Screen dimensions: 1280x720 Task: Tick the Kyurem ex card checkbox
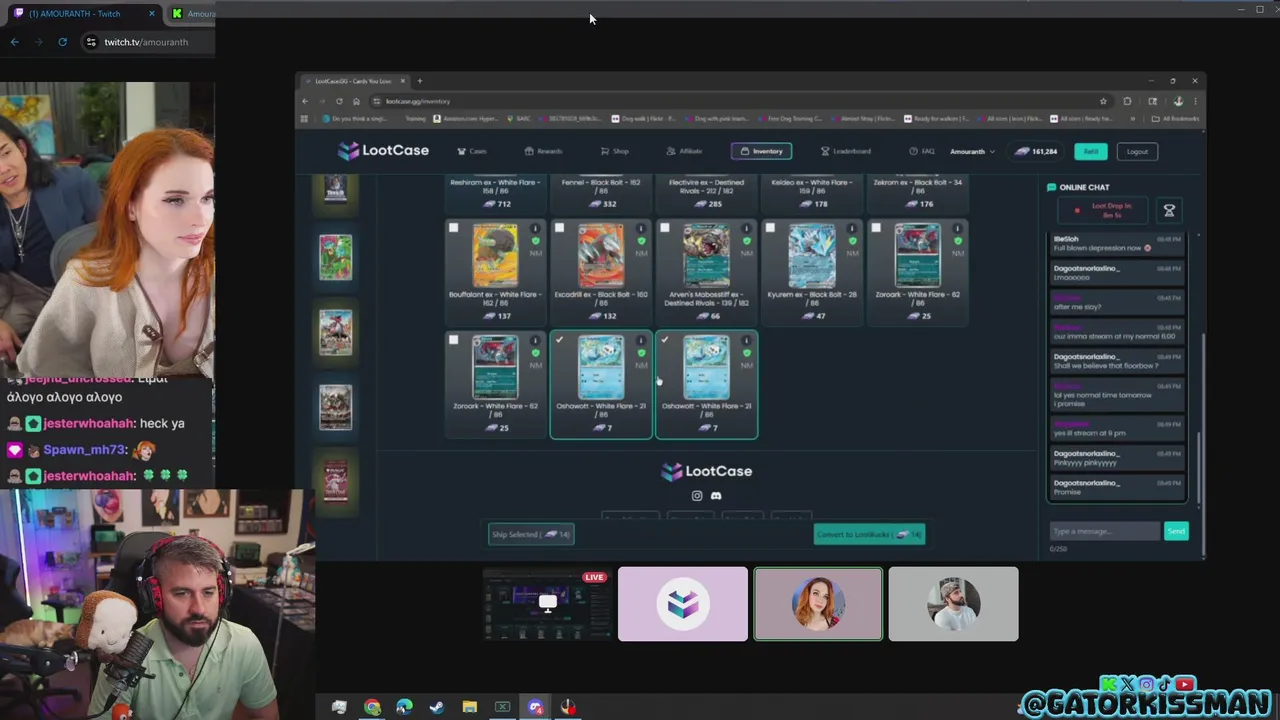(x=770, y=228)
